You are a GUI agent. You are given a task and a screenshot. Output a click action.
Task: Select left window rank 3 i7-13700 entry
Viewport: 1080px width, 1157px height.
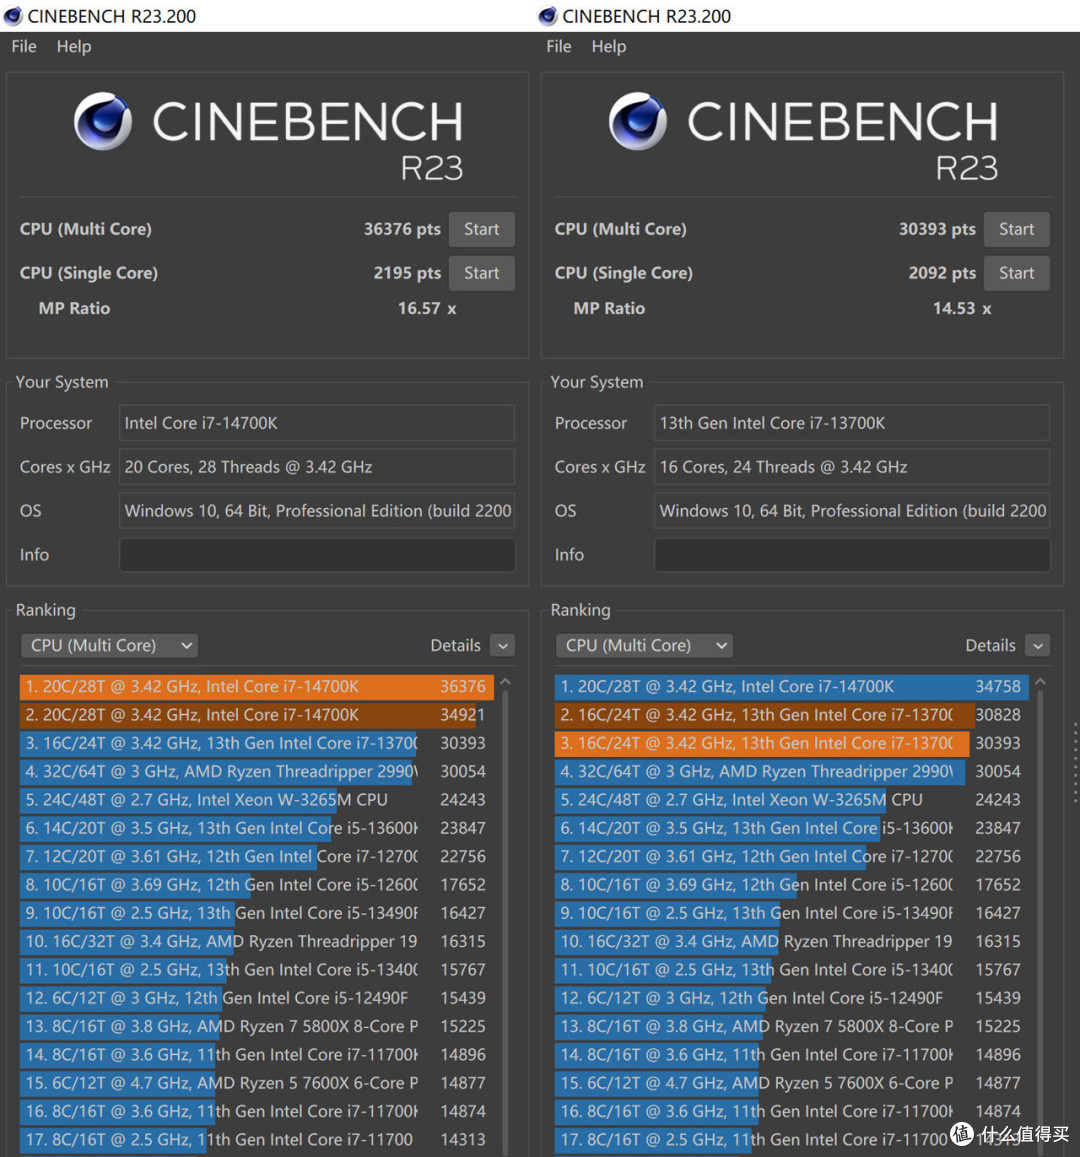(x=256, y=743)
